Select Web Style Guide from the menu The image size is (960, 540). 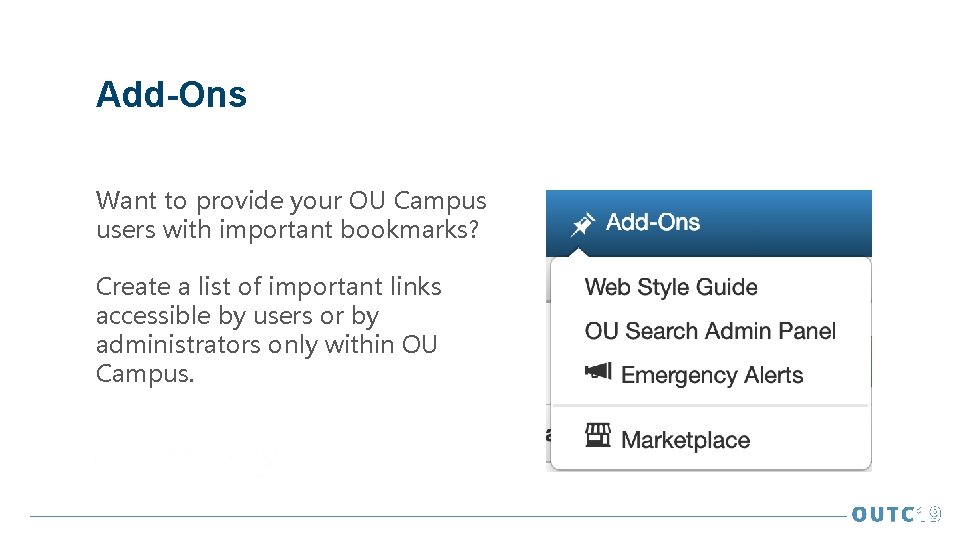671,288
